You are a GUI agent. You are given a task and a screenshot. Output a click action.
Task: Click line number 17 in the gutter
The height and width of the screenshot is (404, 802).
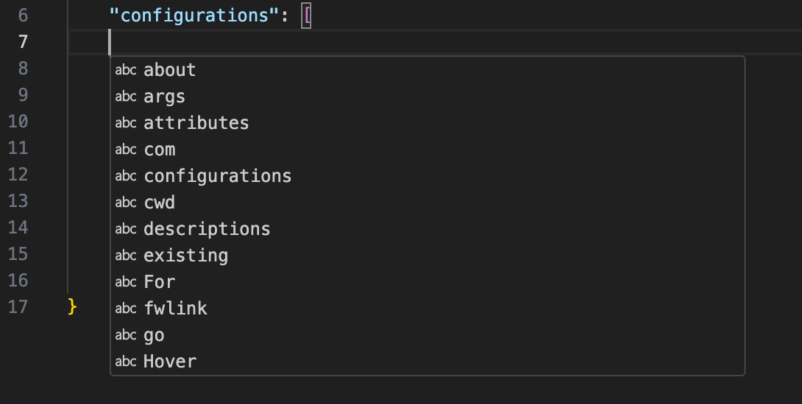point(18,307)
